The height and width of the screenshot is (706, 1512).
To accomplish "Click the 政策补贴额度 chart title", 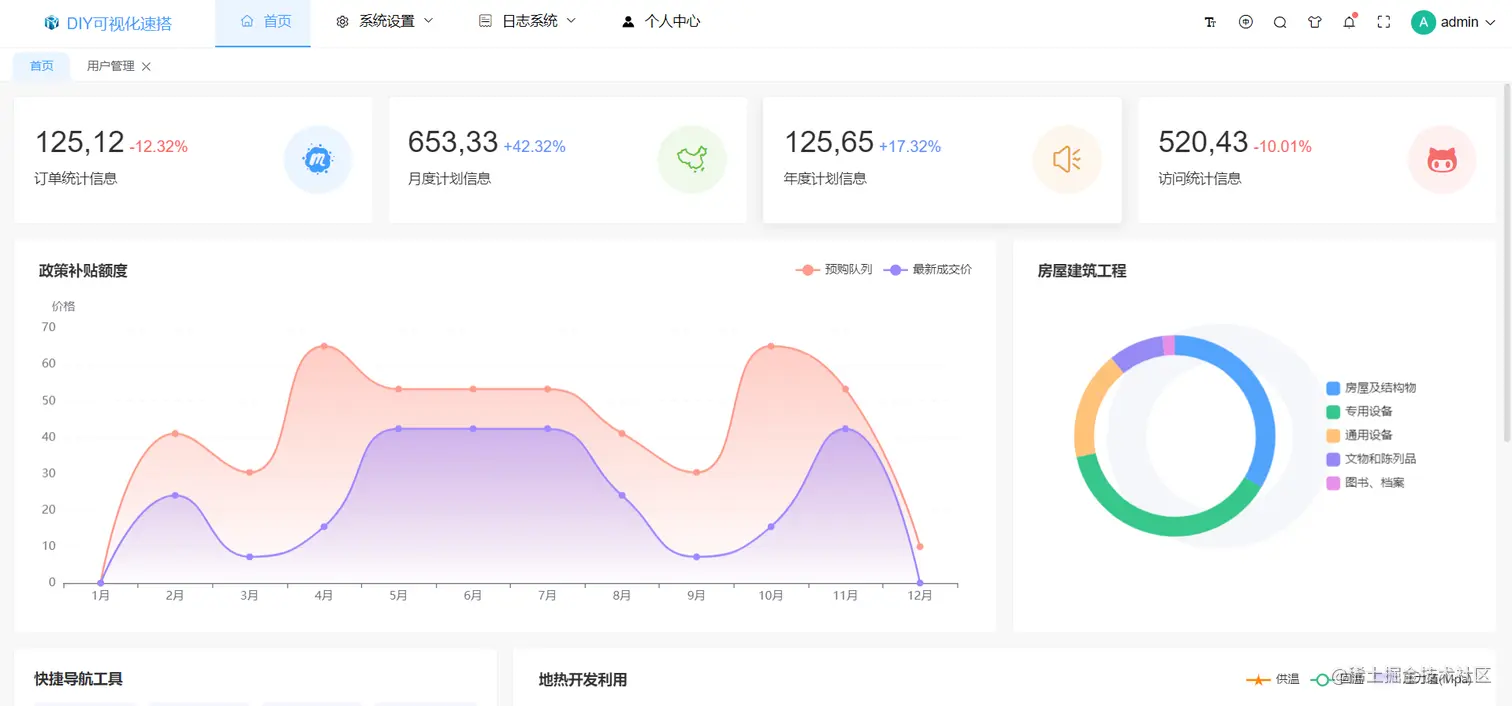I will (83, 271).
